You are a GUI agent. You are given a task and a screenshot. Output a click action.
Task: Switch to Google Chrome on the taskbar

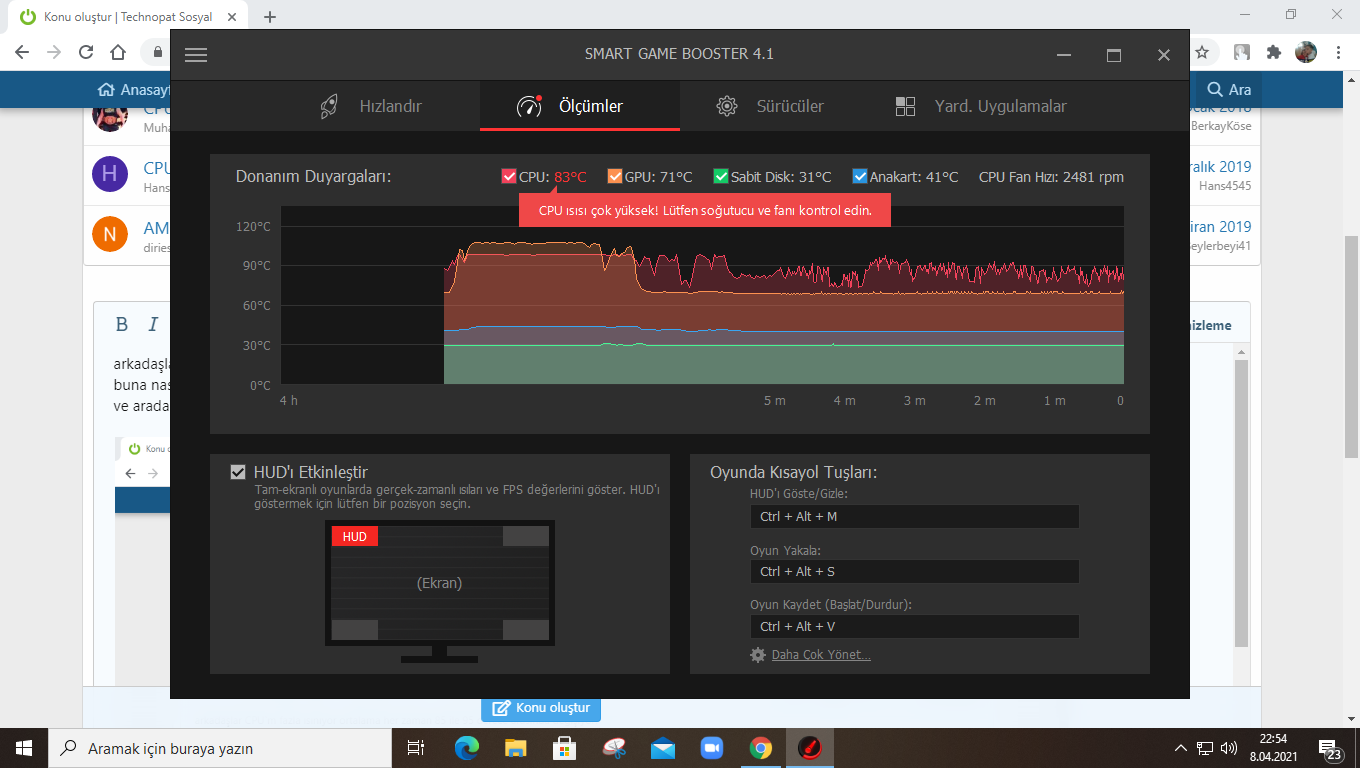[760, 748]
